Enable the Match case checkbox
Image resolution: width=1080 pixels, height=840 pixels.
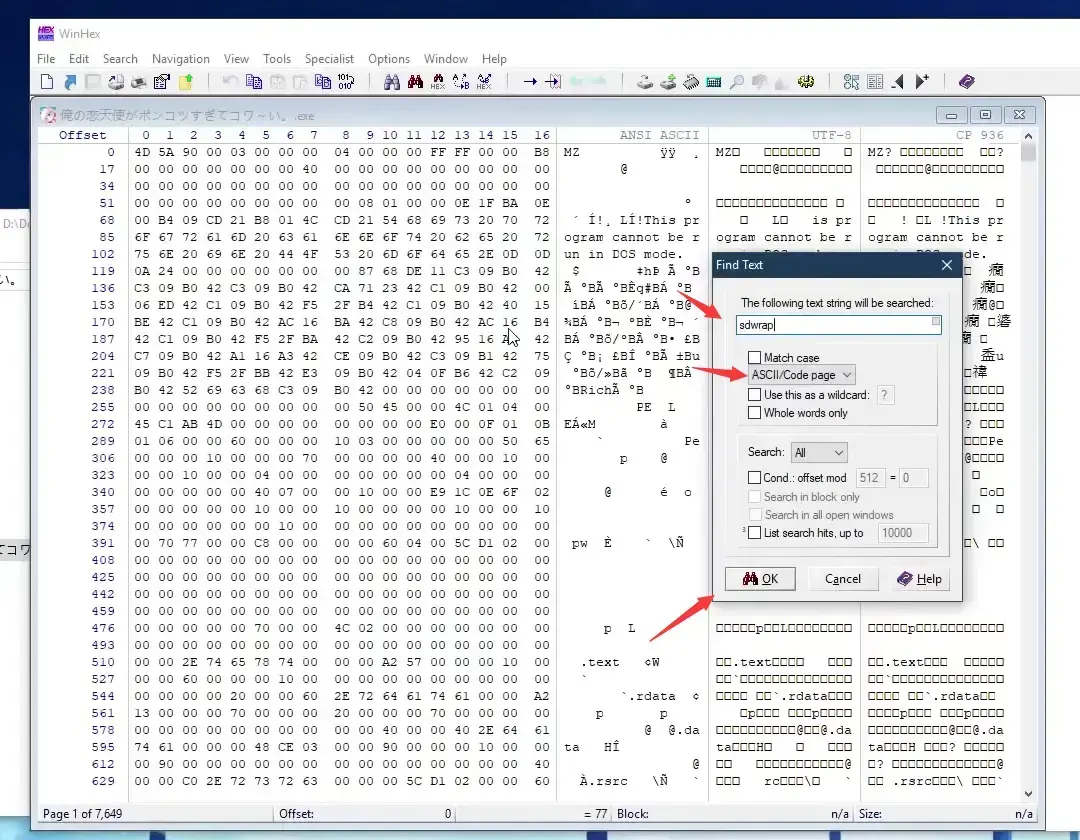point(754,357)
